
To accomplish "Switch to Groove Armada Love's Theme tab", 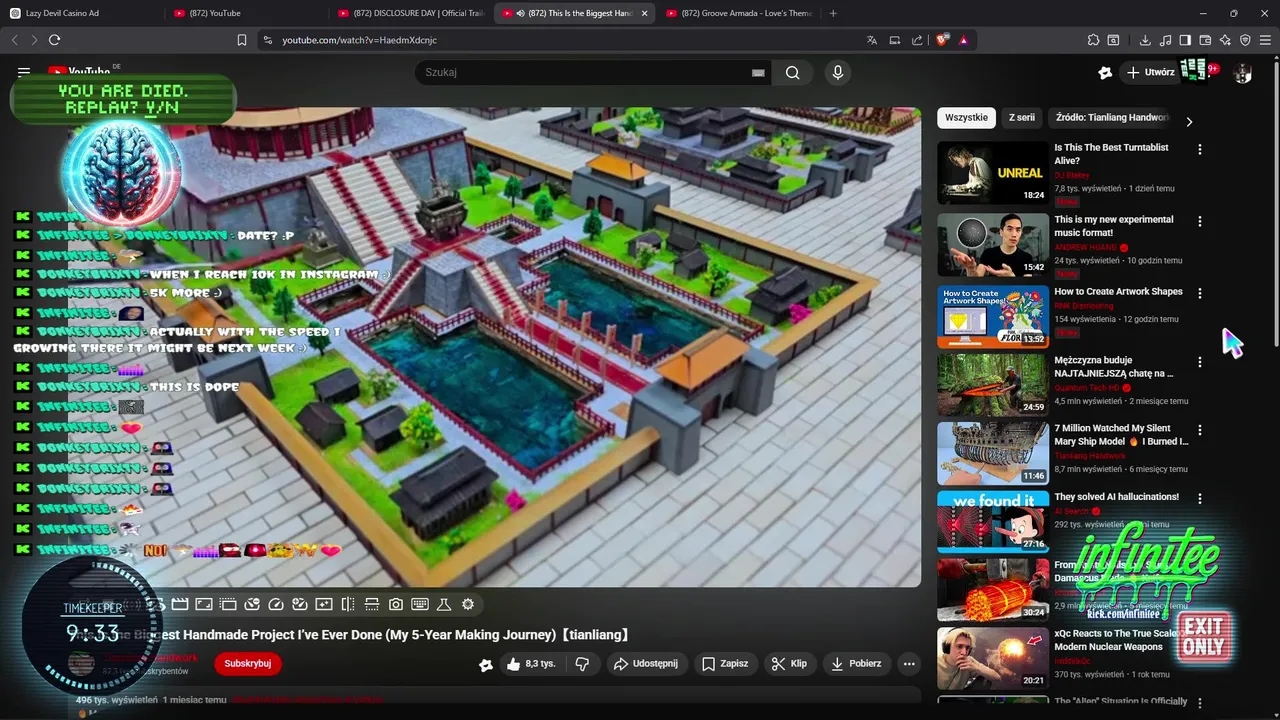I will point(739,13).
